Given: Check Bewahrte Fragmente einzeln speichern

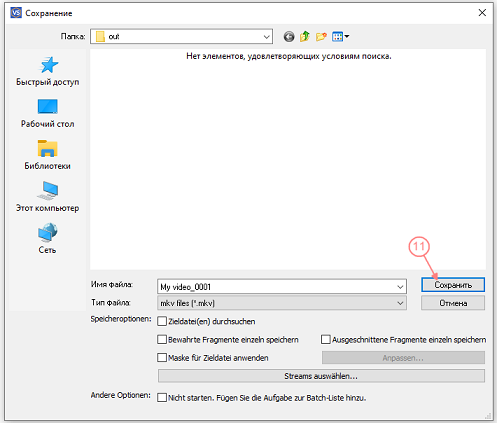Looking at the screenshot, I should coord(162,340).
